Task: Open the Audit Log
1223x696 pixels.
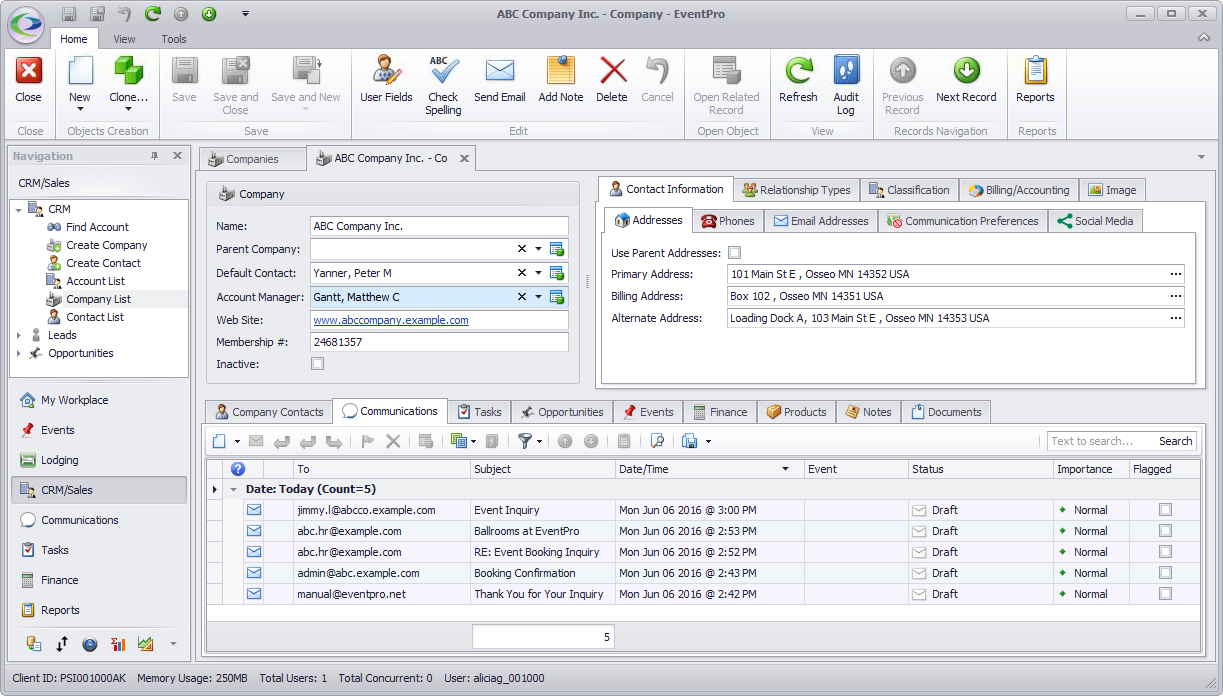Action: click(x=846, y=85)
